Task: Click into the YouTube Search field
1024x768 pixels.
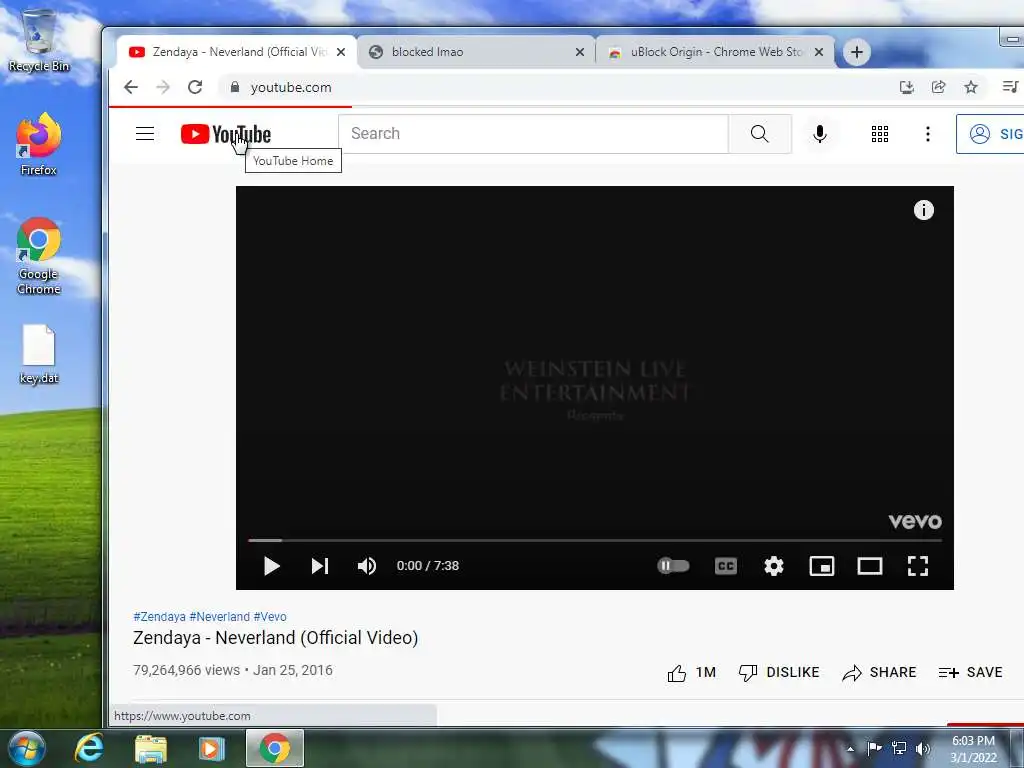Action: pos(534,134)
